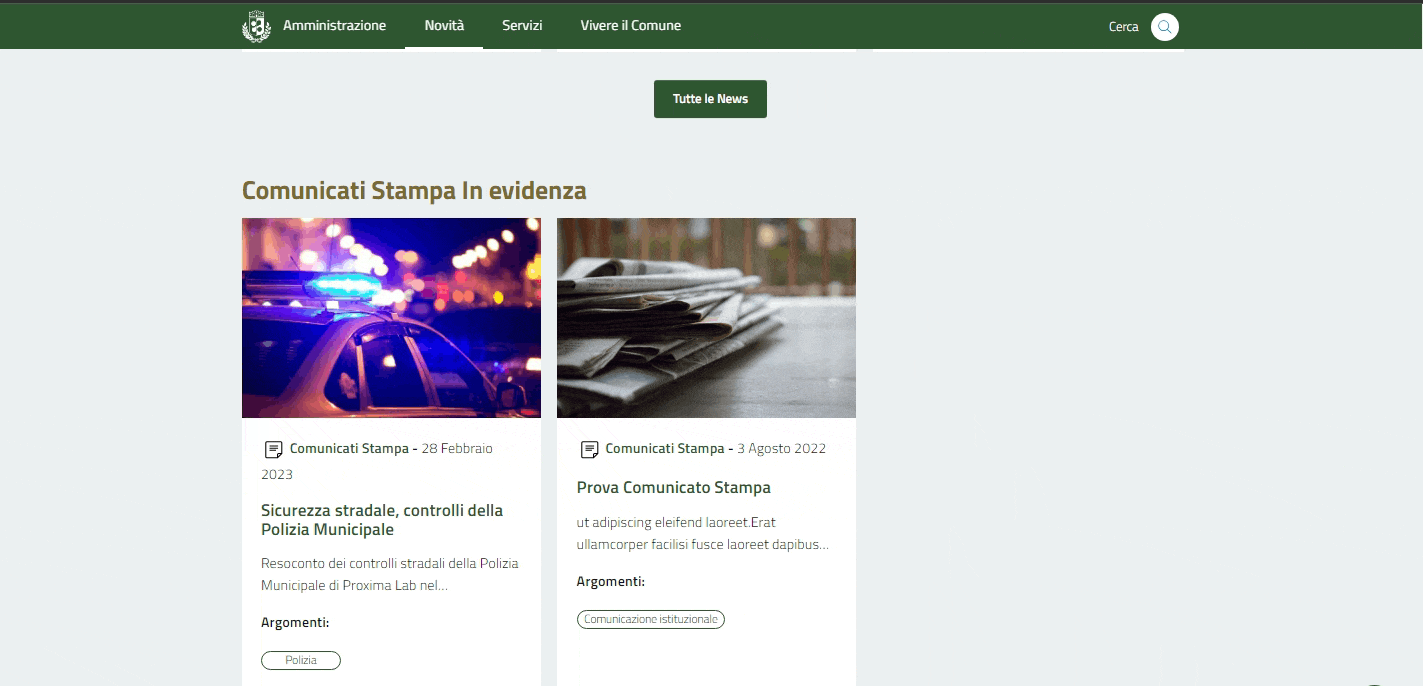Viewport: 1423px width, 686px height.
Task: Click the ut adipiscing eleifend summary text
Action: 702,534
